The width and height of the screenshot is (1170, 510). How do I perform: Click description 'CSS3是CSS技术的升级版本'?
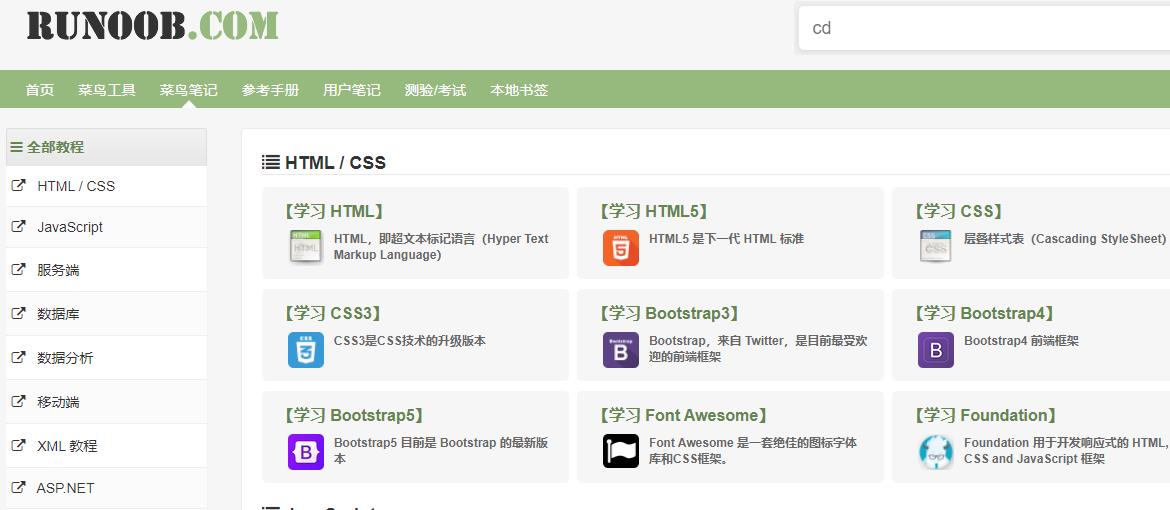tap(410, 341)
